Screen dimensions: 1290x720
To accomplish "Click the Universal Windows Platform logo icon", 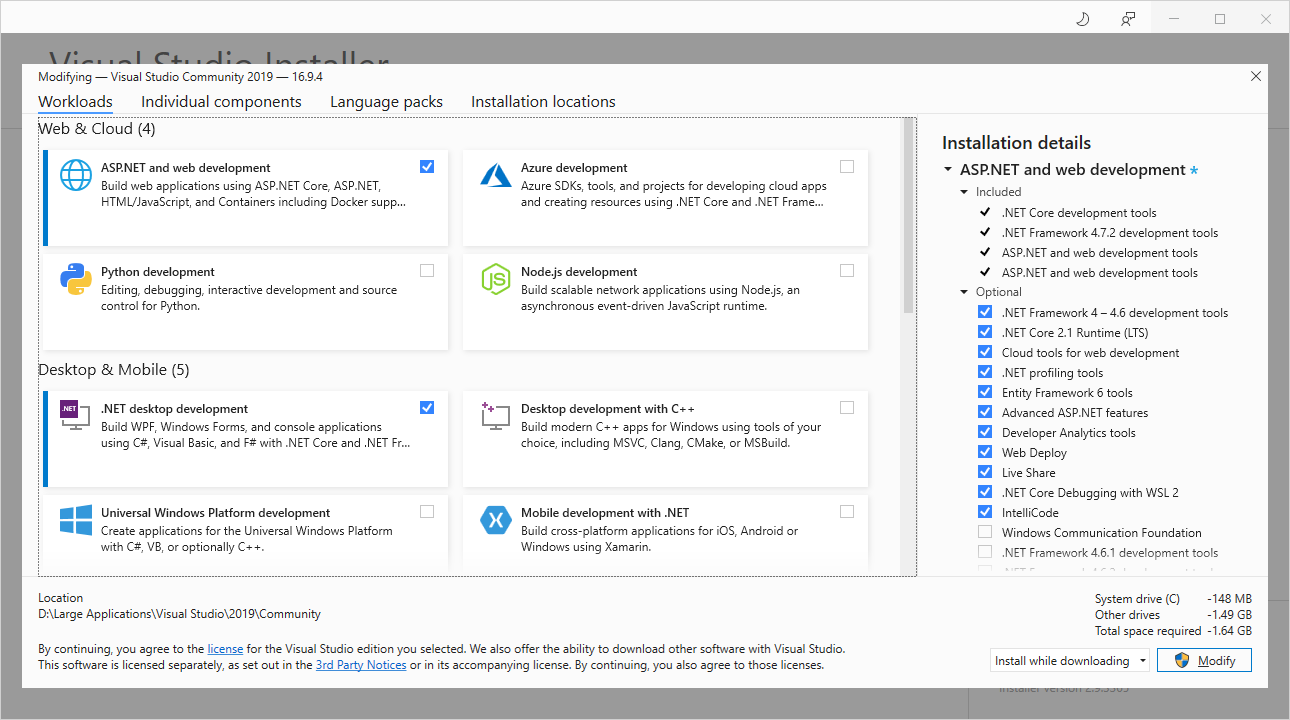I will 76,520.
